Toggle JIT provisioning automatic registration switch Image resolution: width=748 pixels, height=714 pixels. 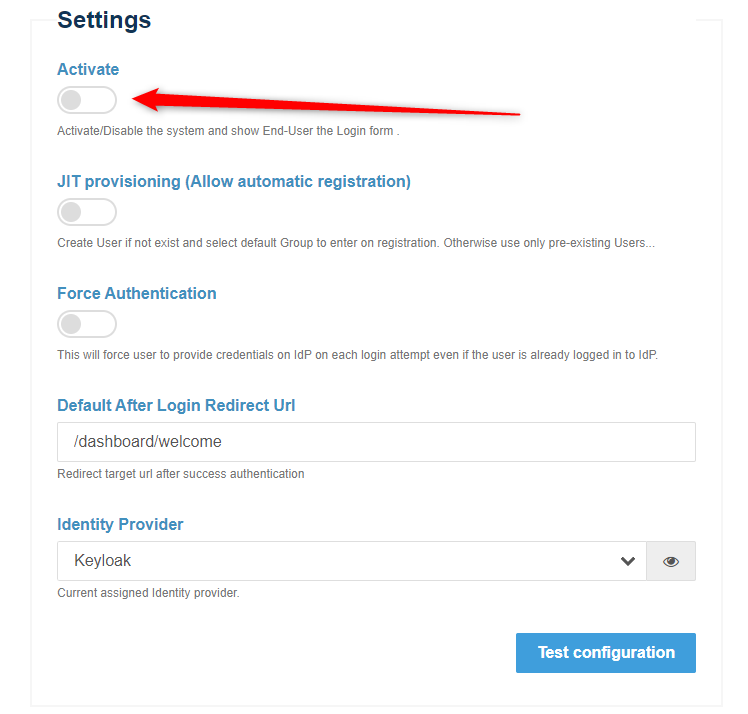click(86, 212)
